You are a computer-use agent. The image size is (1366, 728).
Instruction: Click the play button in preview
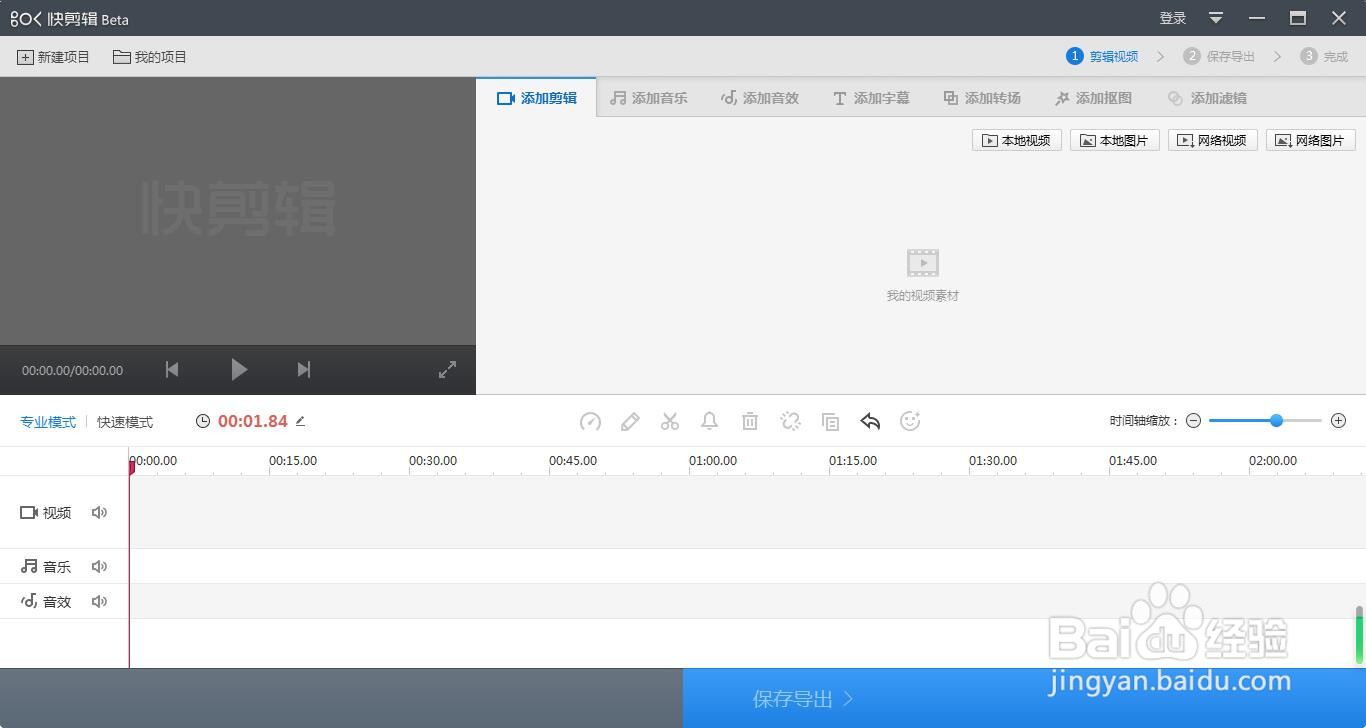click(238, 370)
